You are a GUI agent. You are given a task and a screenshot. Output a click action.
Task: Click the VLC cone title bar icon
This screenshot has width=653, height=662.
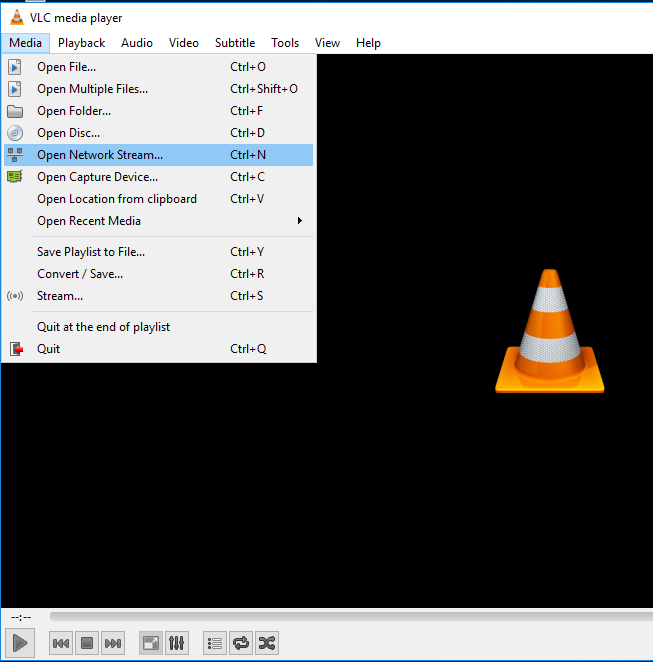(16, 17)
